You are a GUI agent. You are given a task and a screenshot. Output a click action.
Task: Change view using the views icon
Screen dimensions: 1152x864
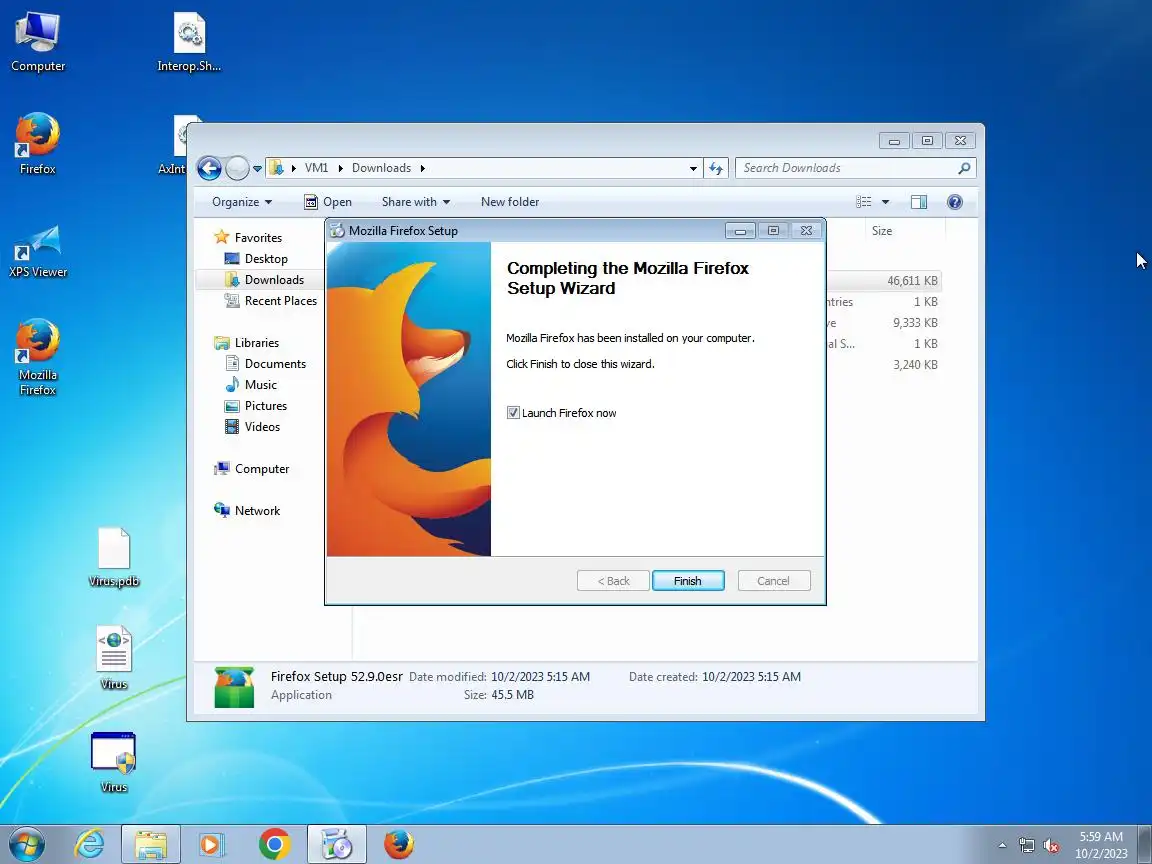point(864,202)
